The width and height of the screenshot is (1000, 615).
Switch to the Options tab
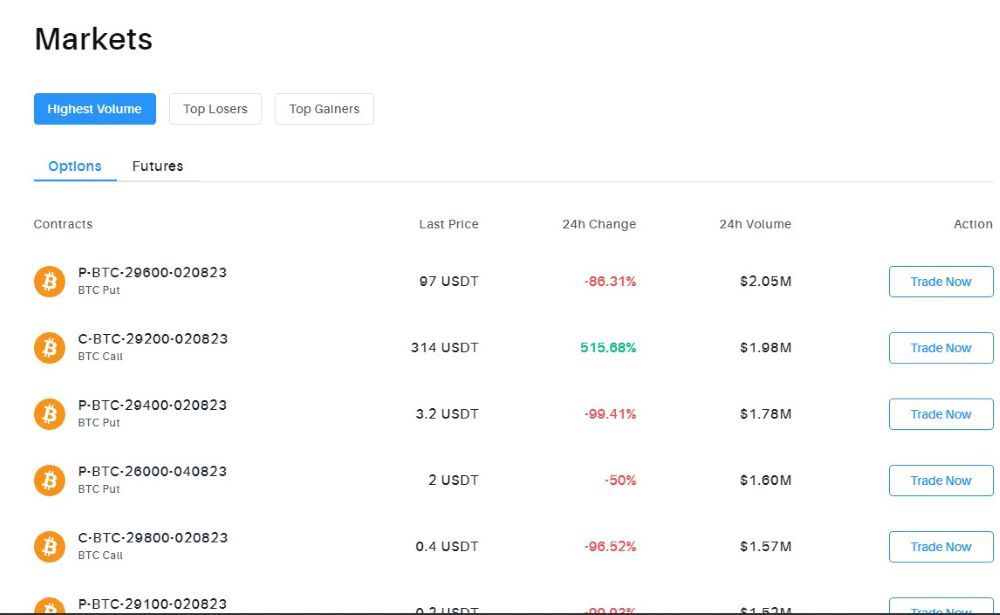(75, 166)
